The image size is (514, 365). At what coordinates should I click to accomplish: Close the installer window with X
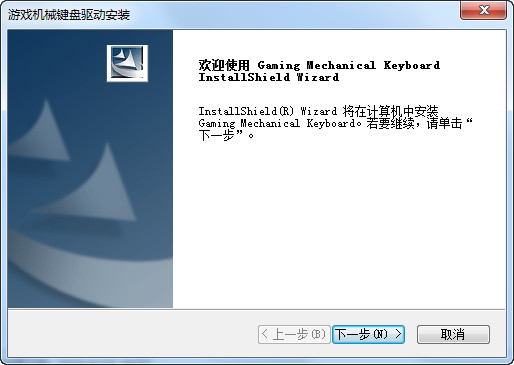tap(484, 10)
